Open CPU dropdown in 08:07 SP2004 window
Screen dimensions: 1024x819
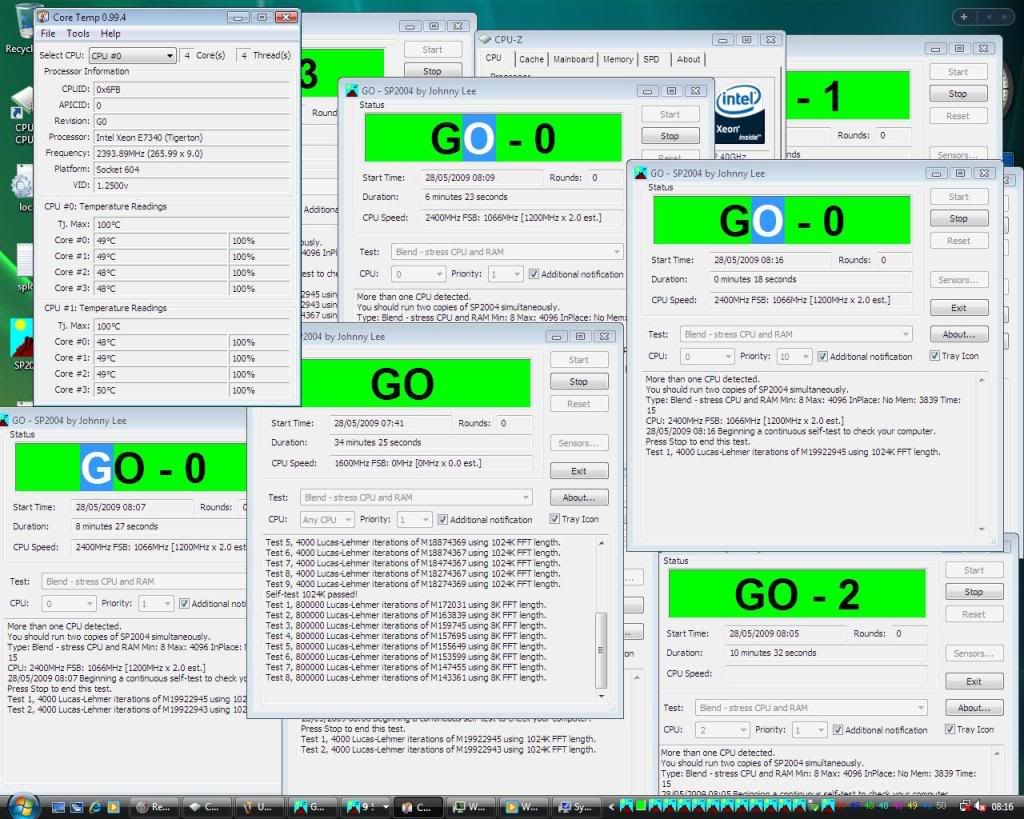pos(69,603)
